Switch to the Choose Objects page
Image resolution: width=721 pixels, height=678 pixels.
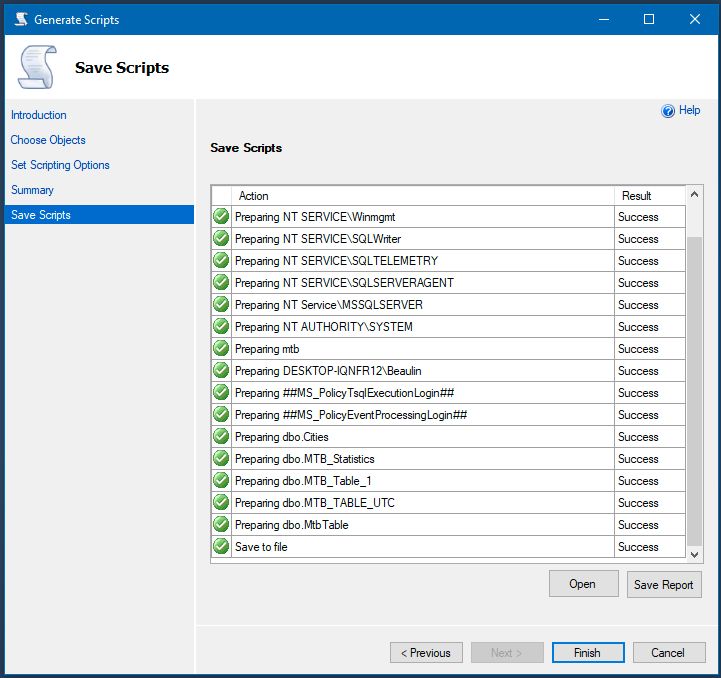point(48,140)
